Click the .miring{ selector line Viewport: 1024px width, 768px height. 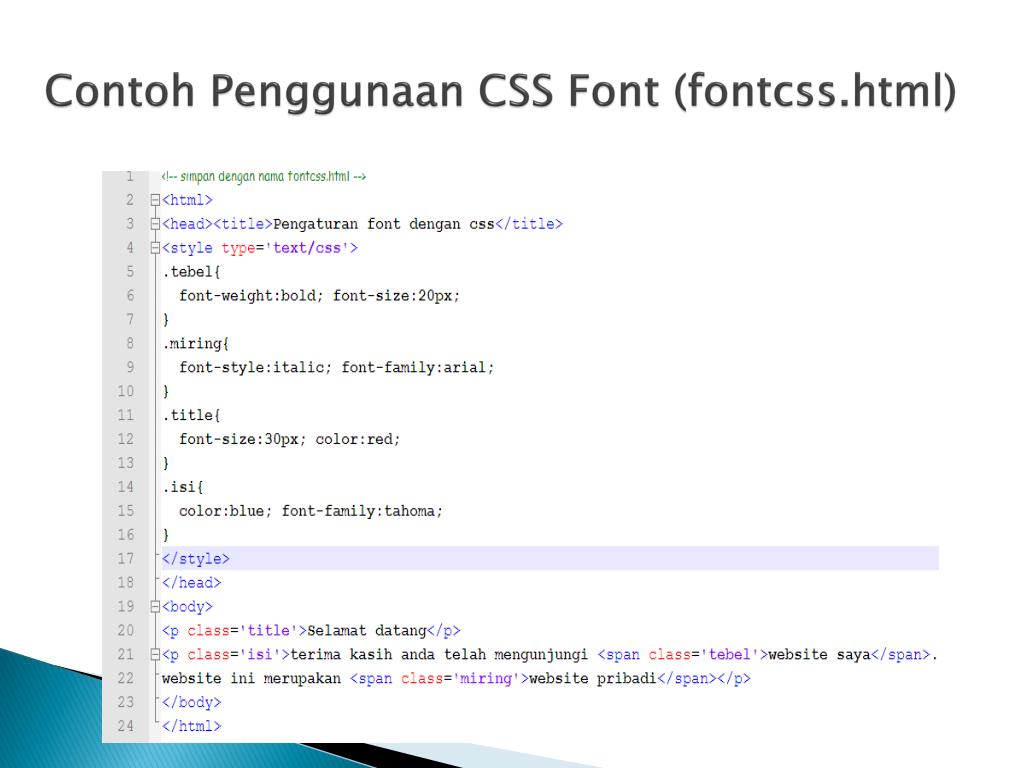pyautogui.click(x=196, y=344)
